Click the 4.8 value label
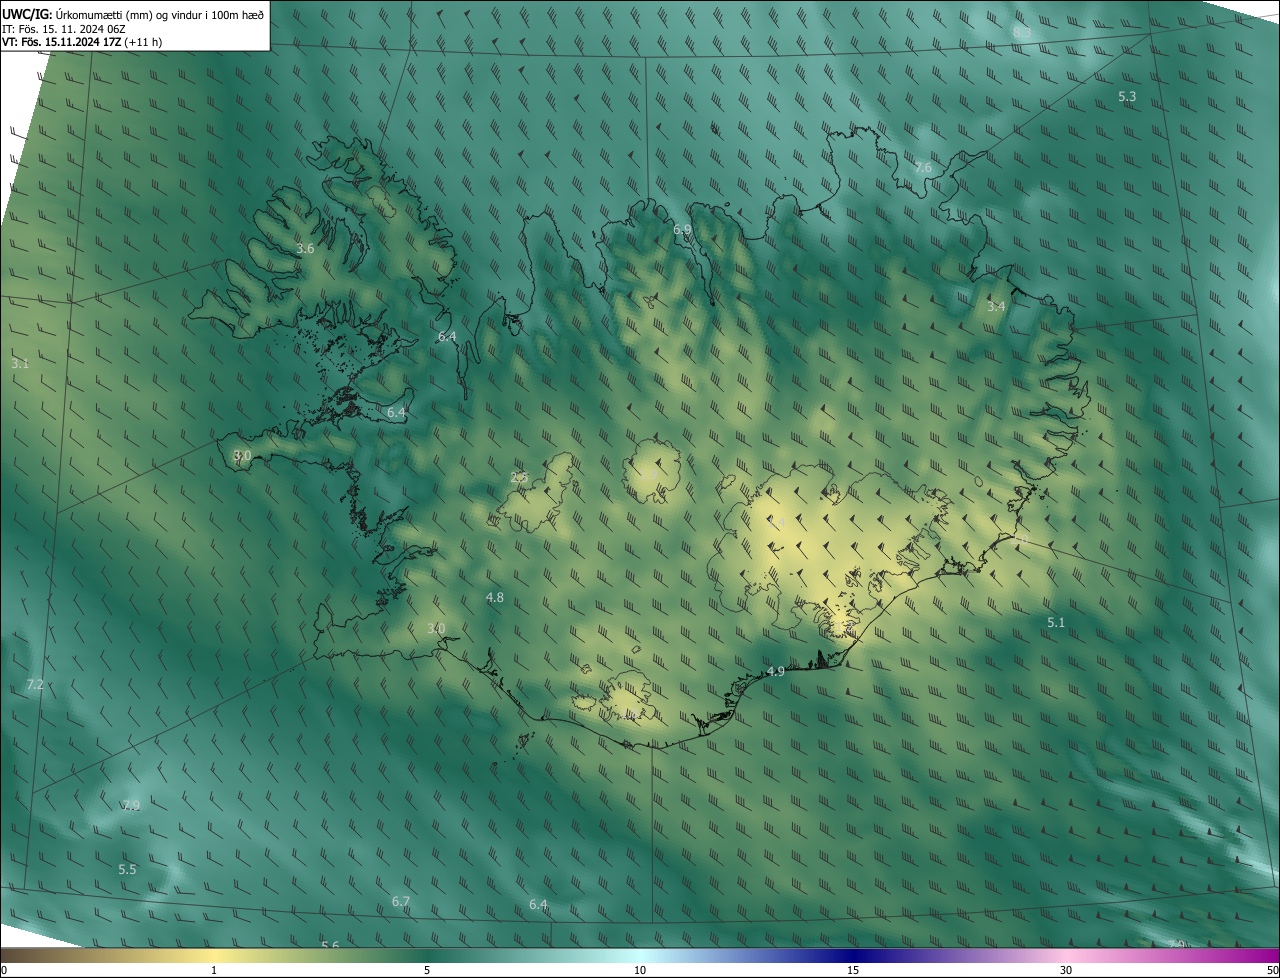The image size is (1280, 978). [494, 598]
